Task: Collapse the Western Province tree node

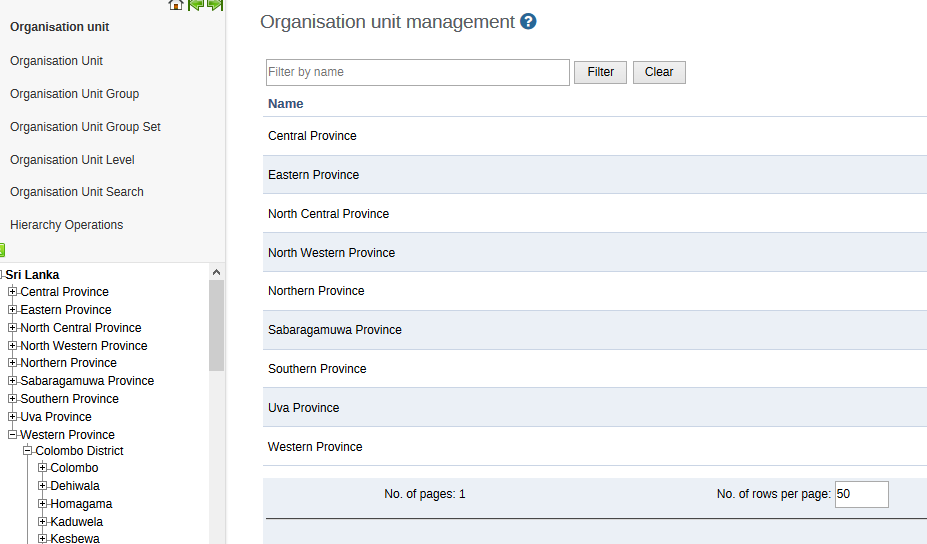Action: click(13, 435)
